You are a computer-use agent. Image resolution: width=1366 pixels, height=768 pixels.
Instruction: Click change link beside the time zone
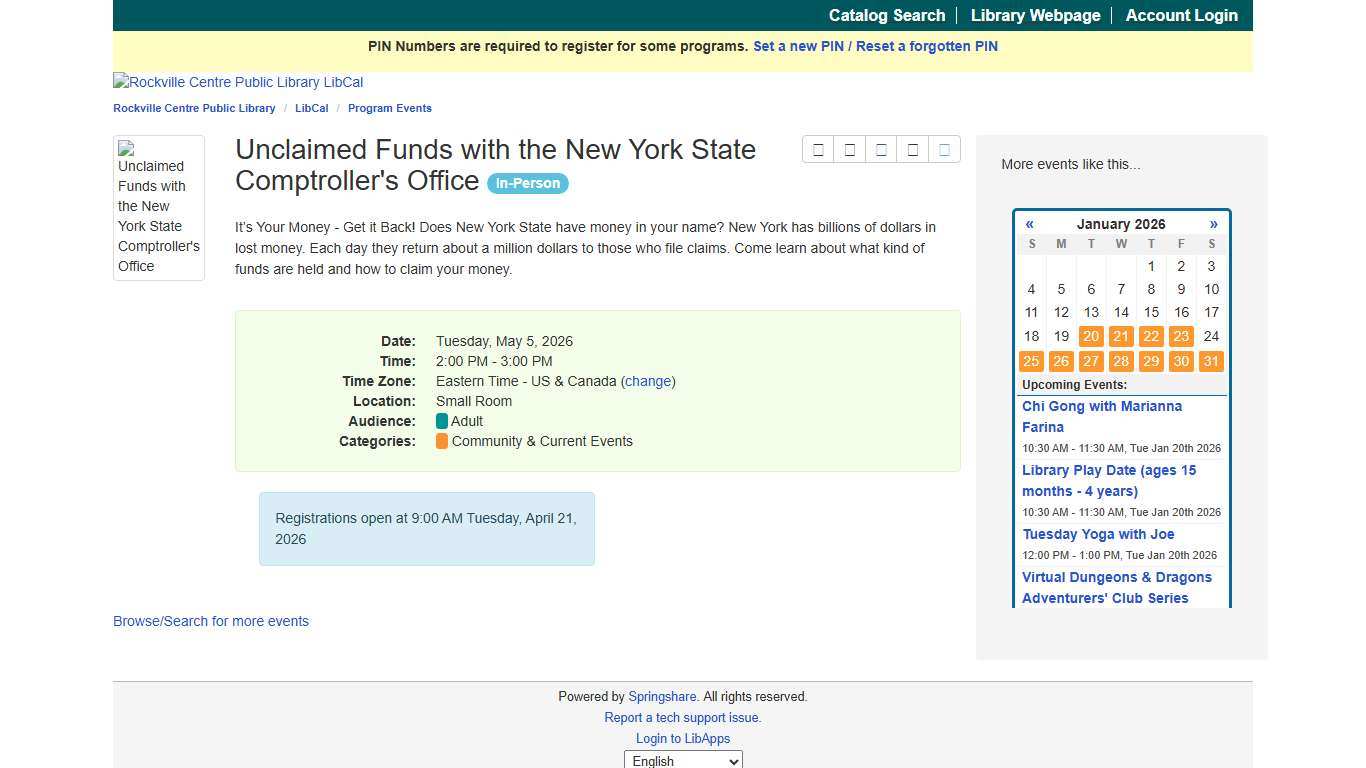coord(648,381)
